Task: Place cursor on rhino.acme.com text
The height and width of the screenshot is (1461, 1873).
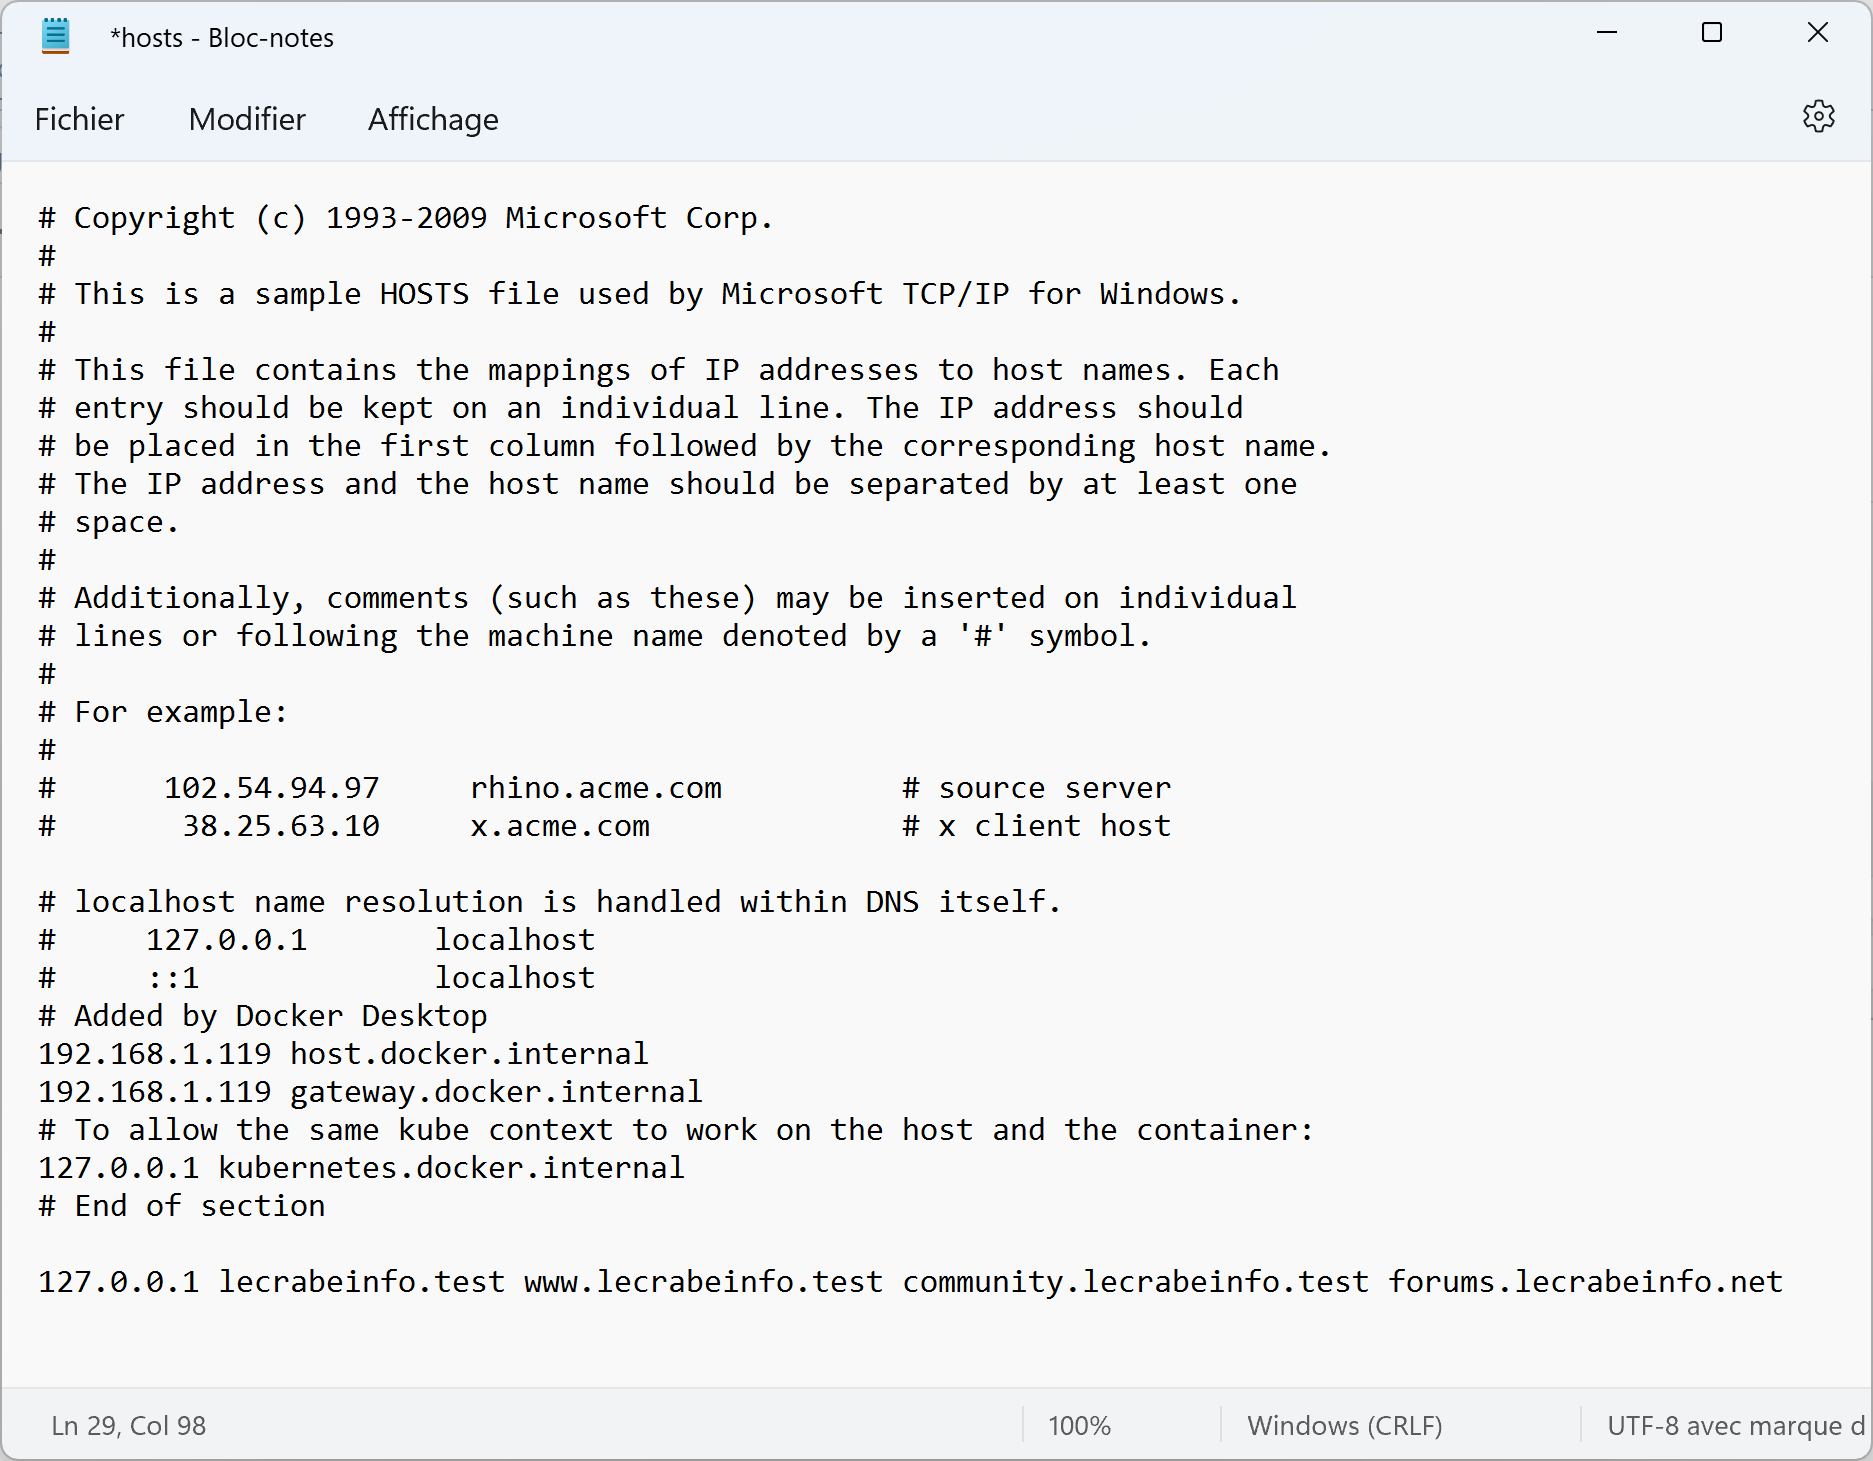Action: pos(596,788)
